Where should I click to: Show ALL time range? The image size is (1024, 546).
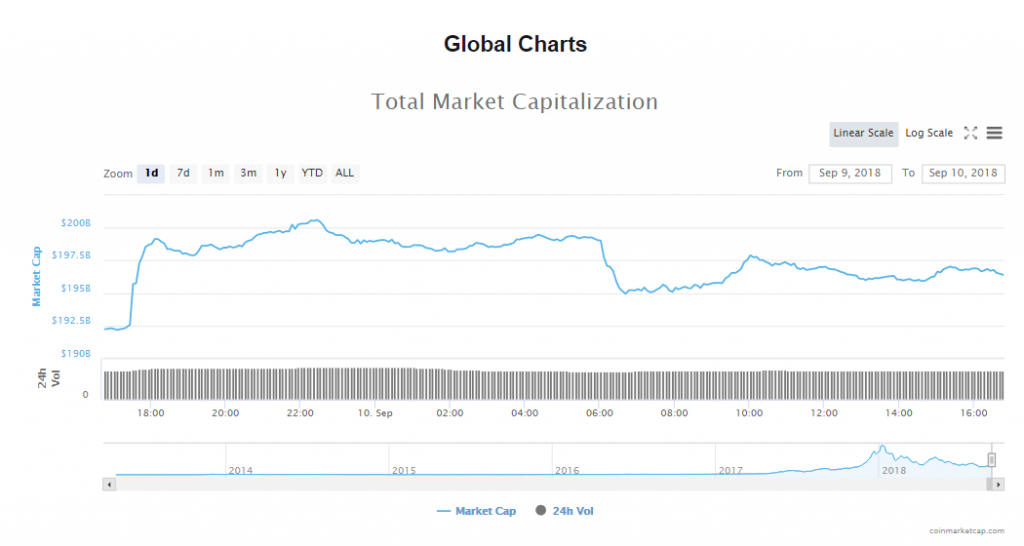click(345, 173)
